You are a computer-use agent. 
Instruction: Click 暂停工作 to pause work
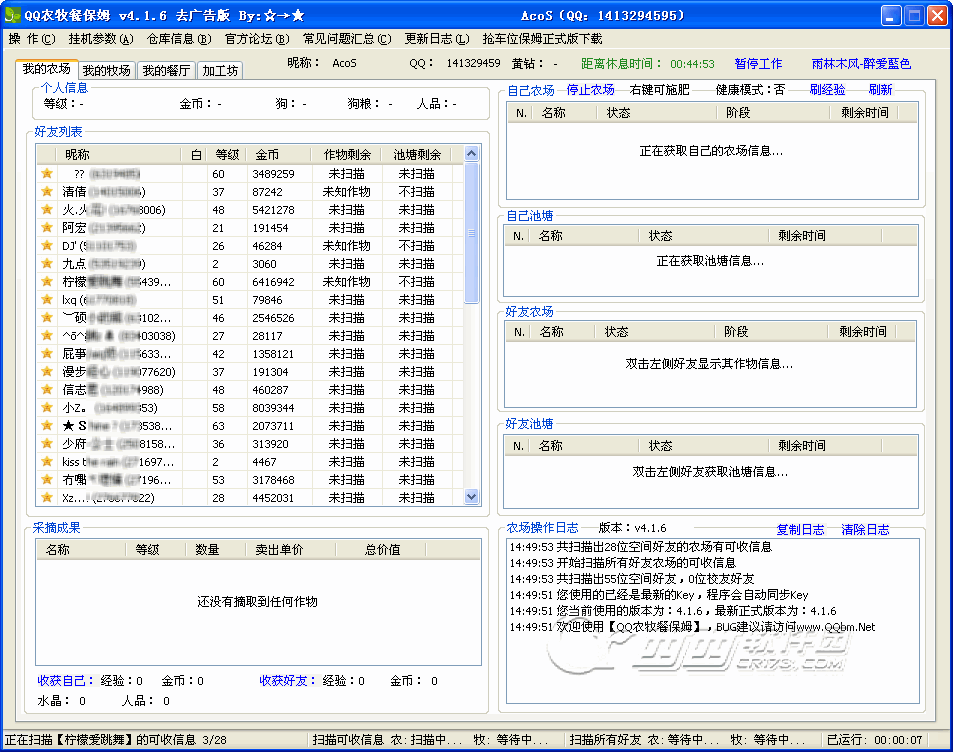point(758,64)
